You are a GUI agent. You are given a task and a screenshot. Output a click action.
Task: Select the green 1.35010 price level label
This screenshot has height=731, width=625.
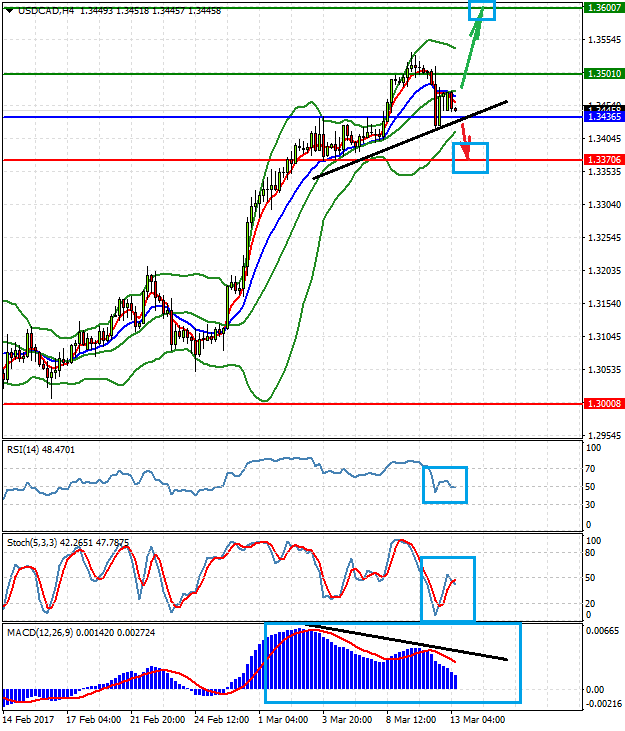pos(604,74)
